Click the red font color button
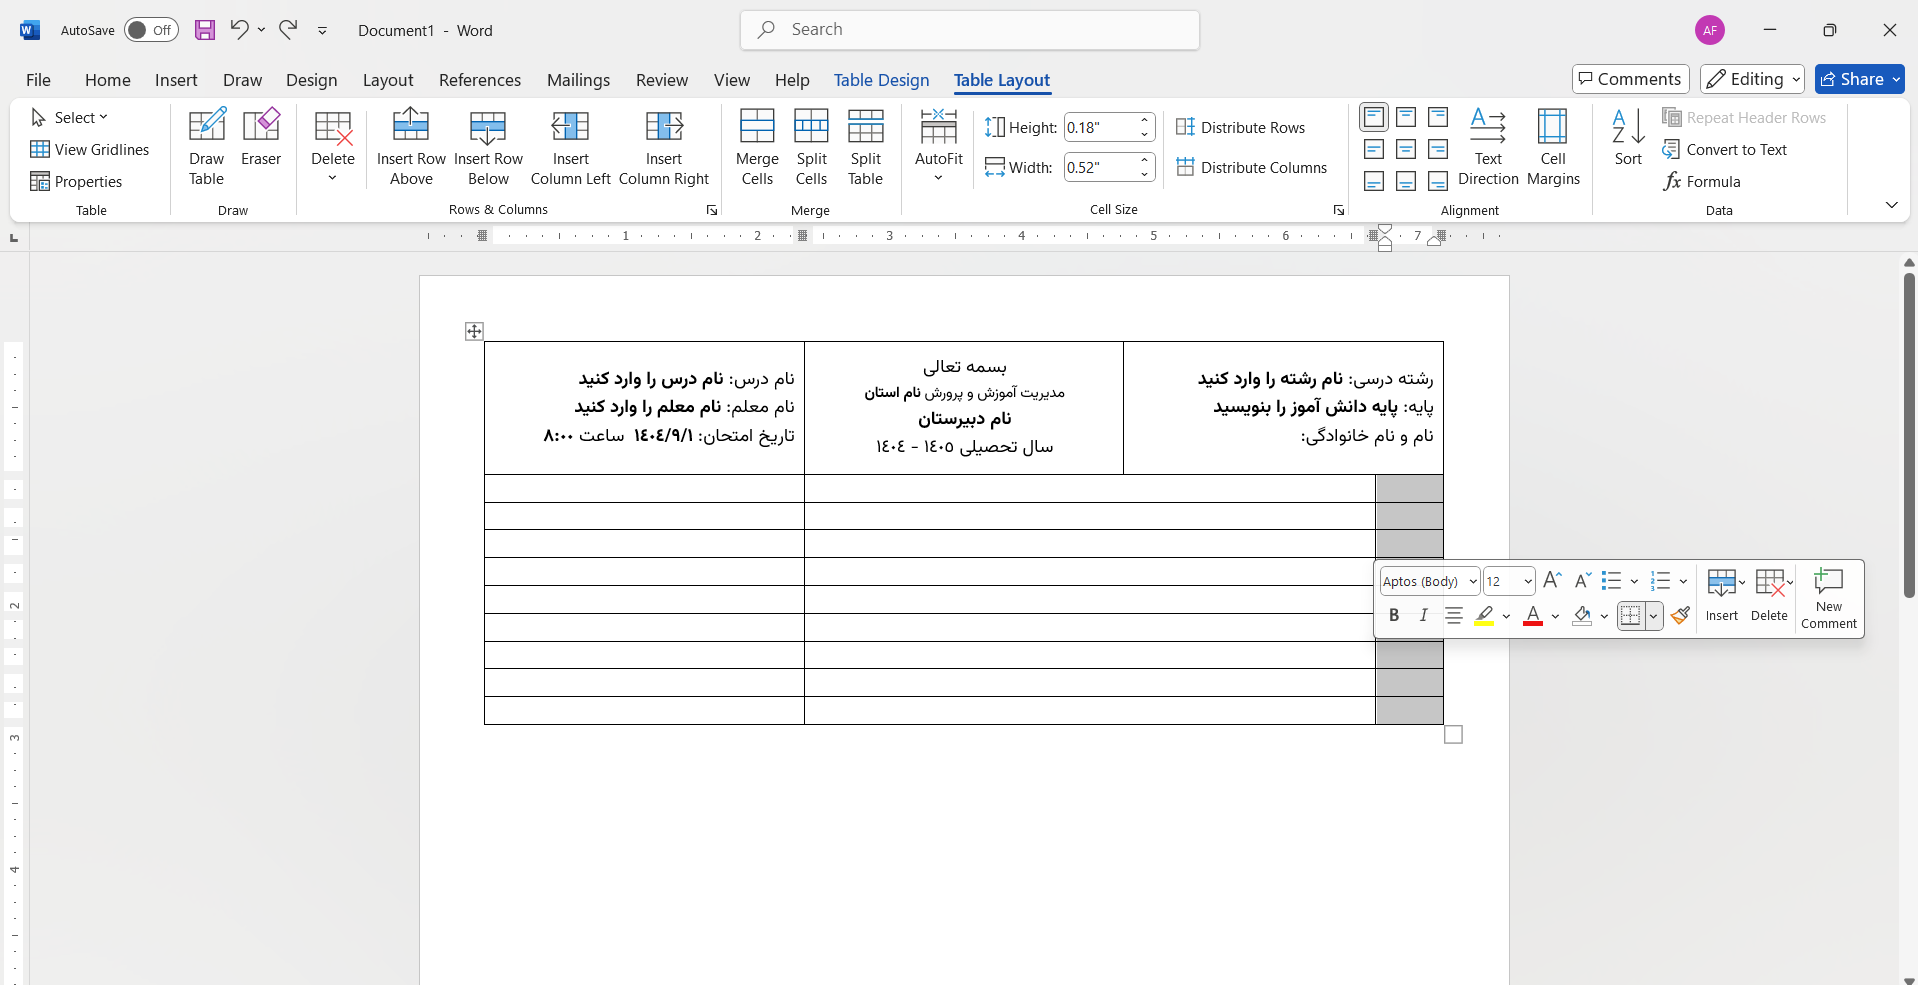Viewport: 1918px width, 985px height. pos(1533,615)
